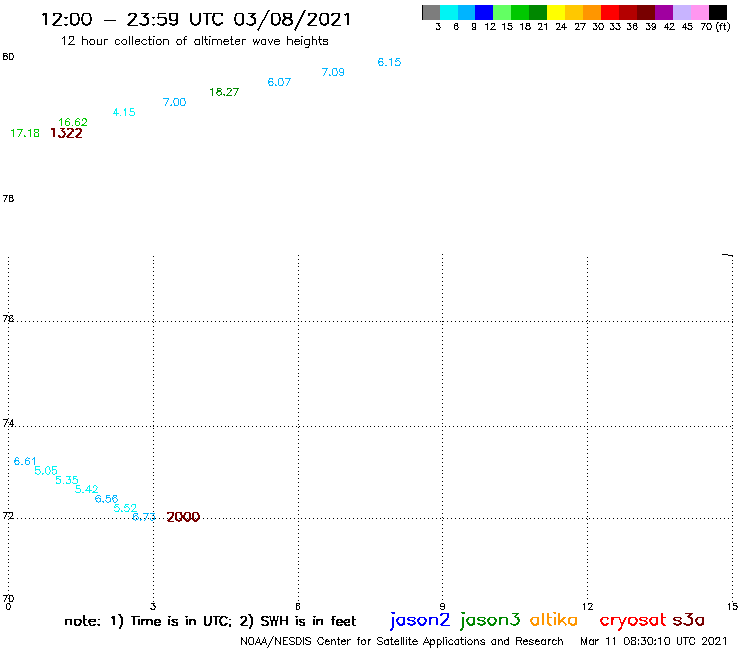Click the bright red color scale swatch
The height and width of the screenshot is (650, 740).
click(x=610, y=12)
